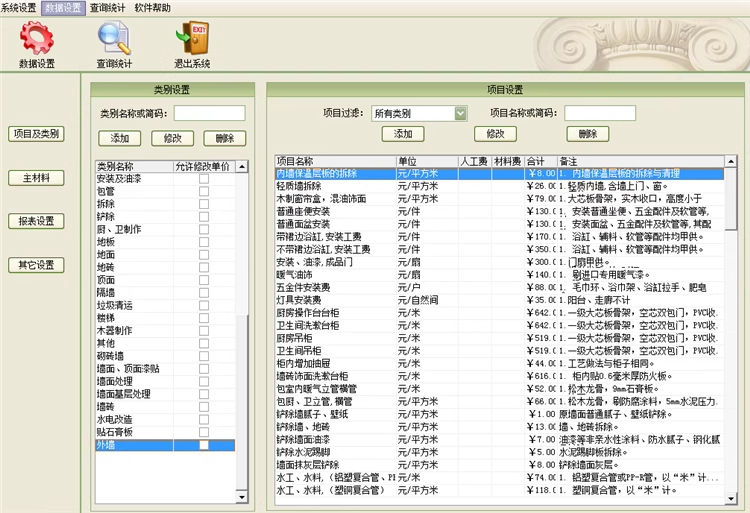The height and width of the screenshot is (513, 750).
Task: Select project row 灯具安装费
Action: coord(500,300)
